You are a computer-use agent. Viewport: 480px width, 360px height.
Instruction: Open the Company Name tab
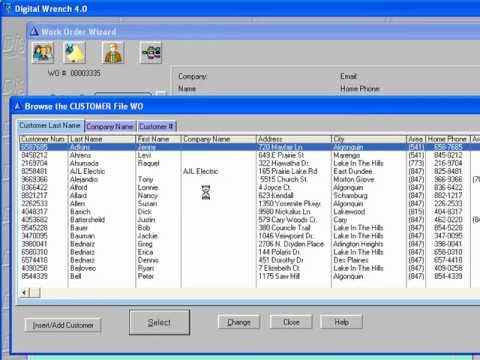click(x=110, y=126)
